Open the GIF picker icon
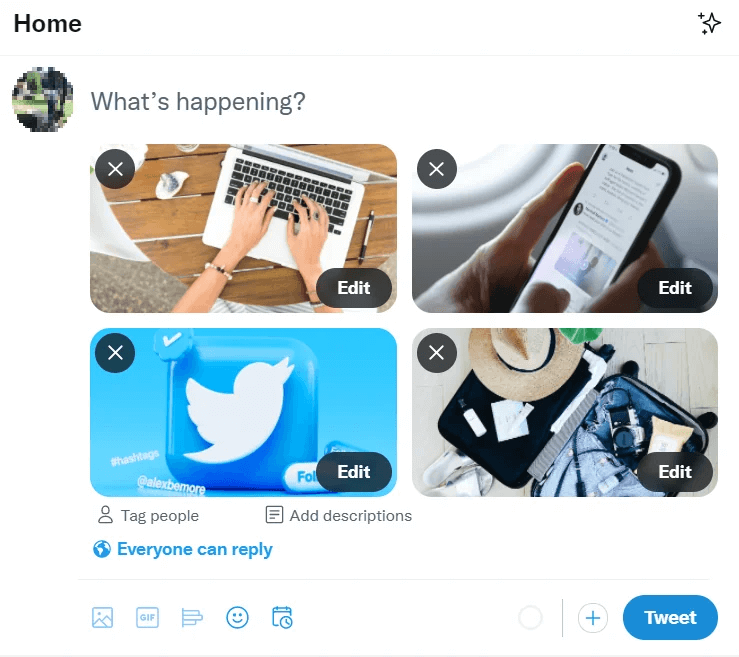This screenshot has width=739, height=657. [x=148, y=617]
